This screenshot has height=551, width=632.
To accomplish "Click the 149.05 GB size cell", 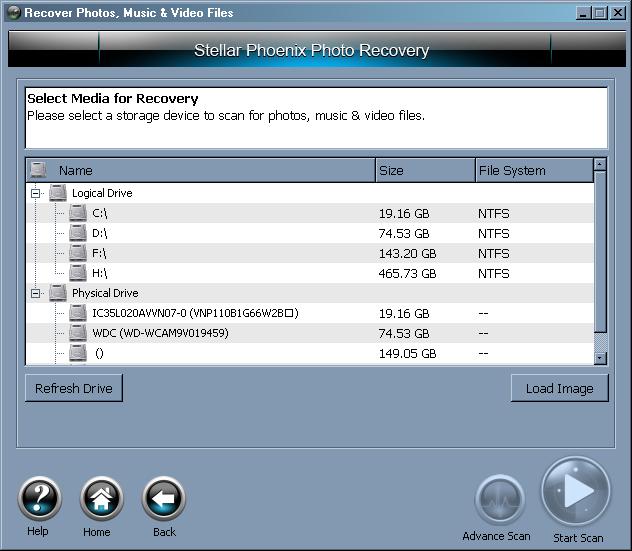I will (x=407, y=353).
